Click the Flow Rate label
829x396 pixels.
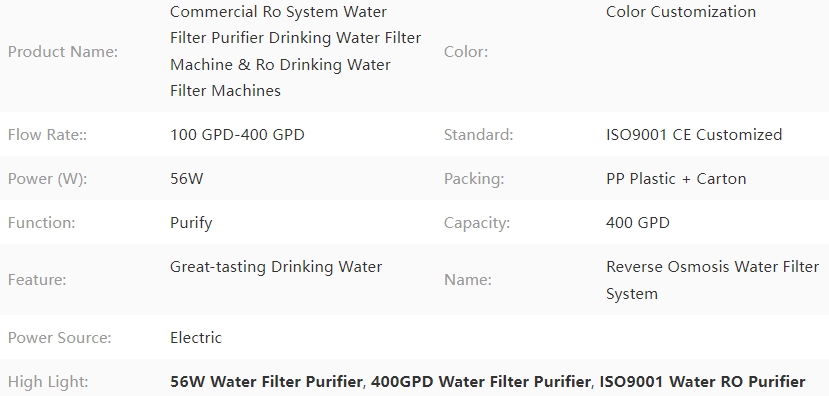click(x=47, y=134)
